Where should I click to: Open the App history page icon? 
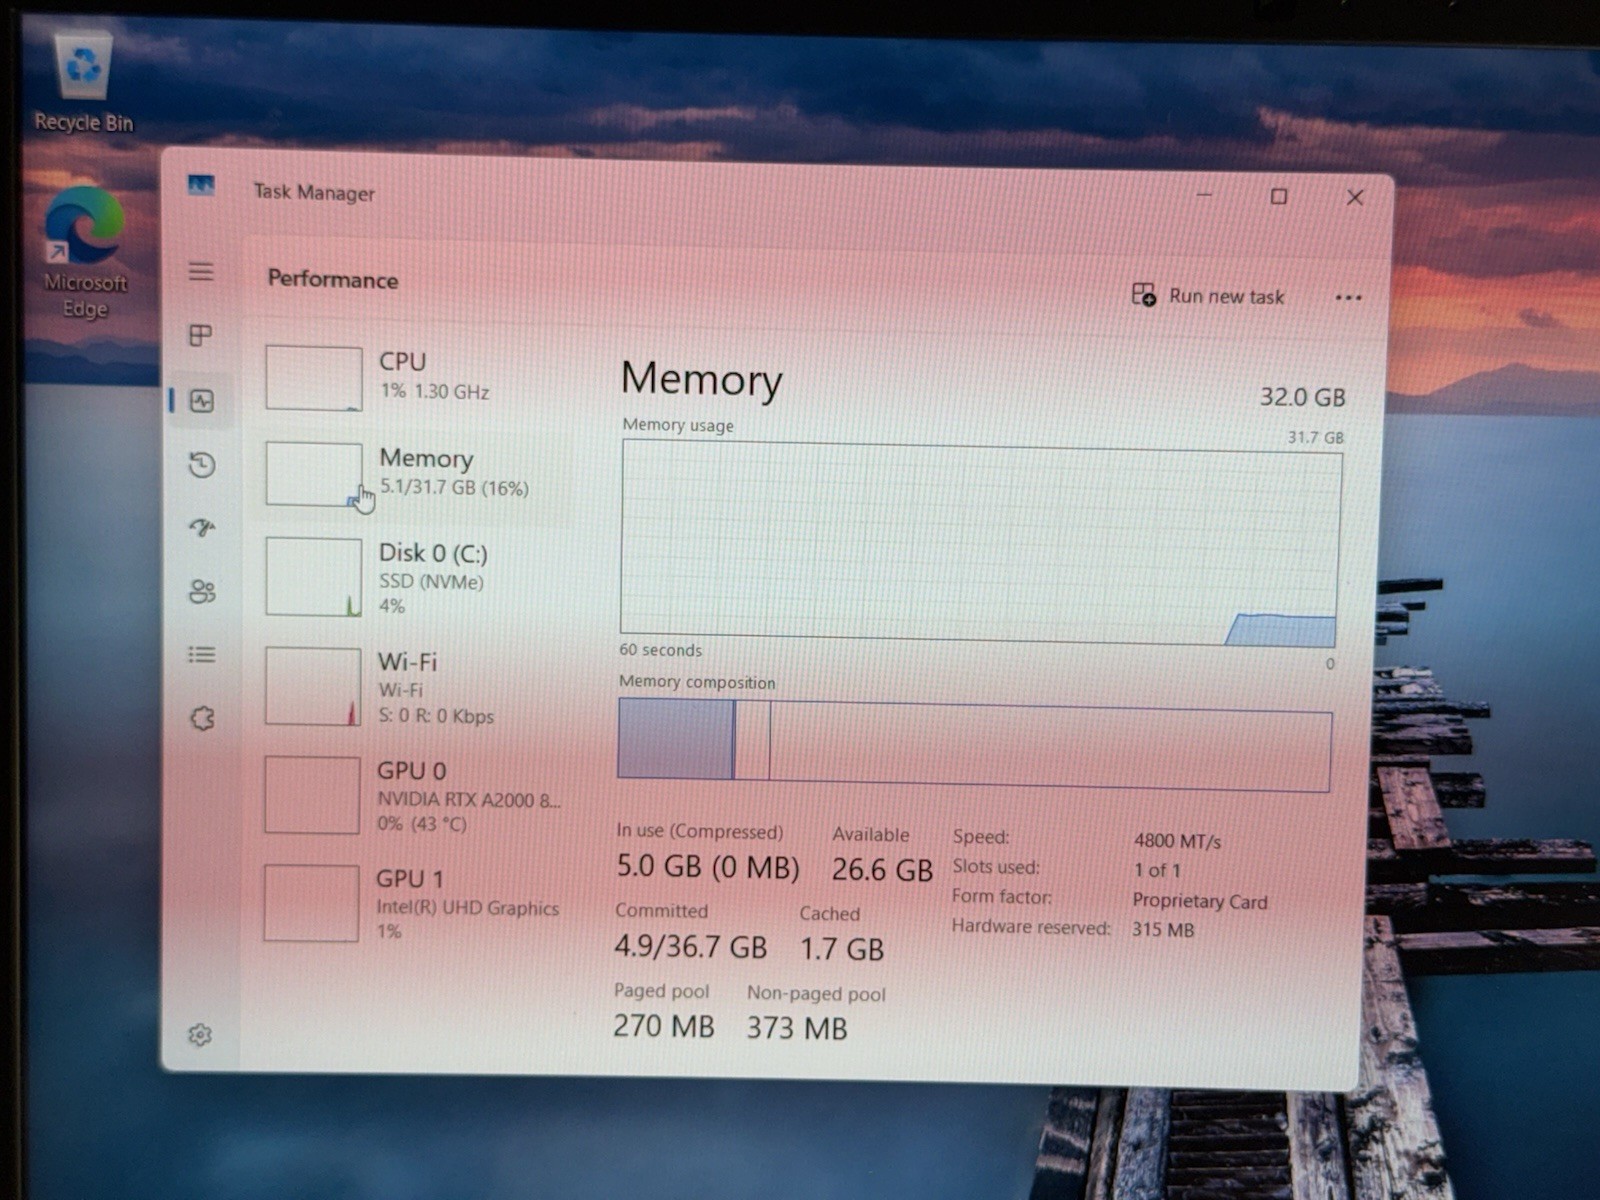[x=202, y=464]
